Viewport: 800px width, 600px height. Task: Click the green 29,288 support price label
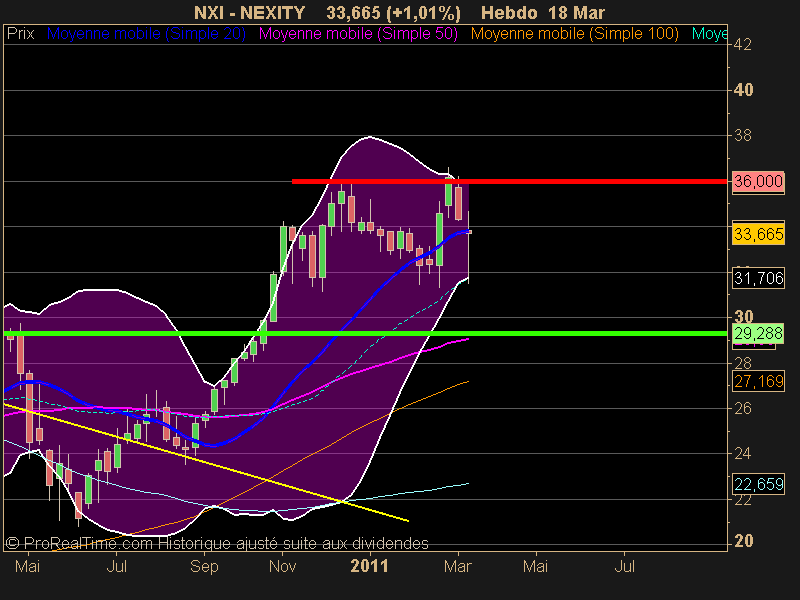click(758, 333)
